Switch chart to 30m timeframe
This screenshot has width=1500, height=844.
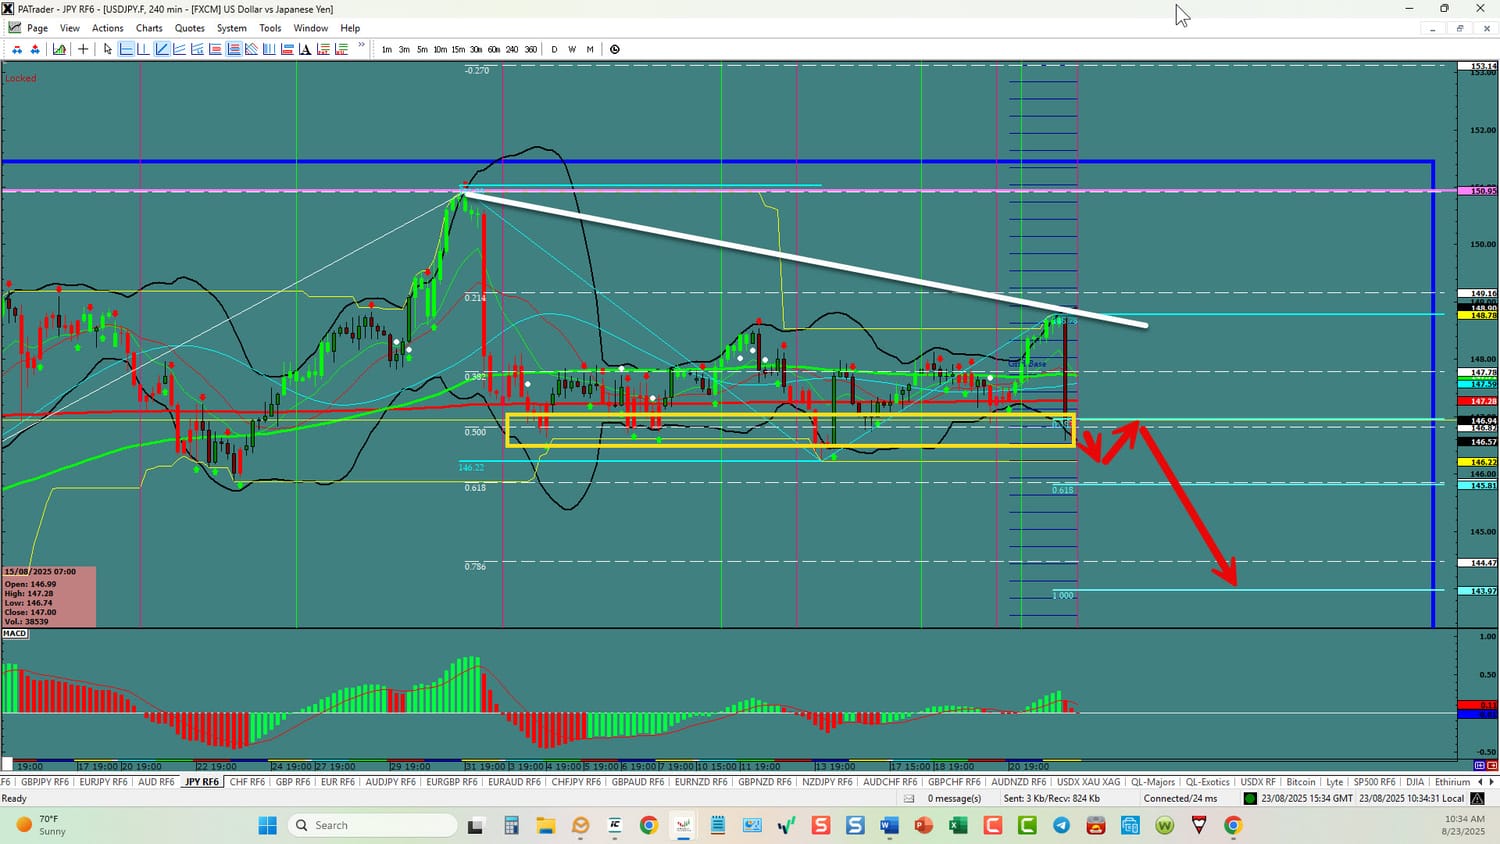[x=476, y=49]
